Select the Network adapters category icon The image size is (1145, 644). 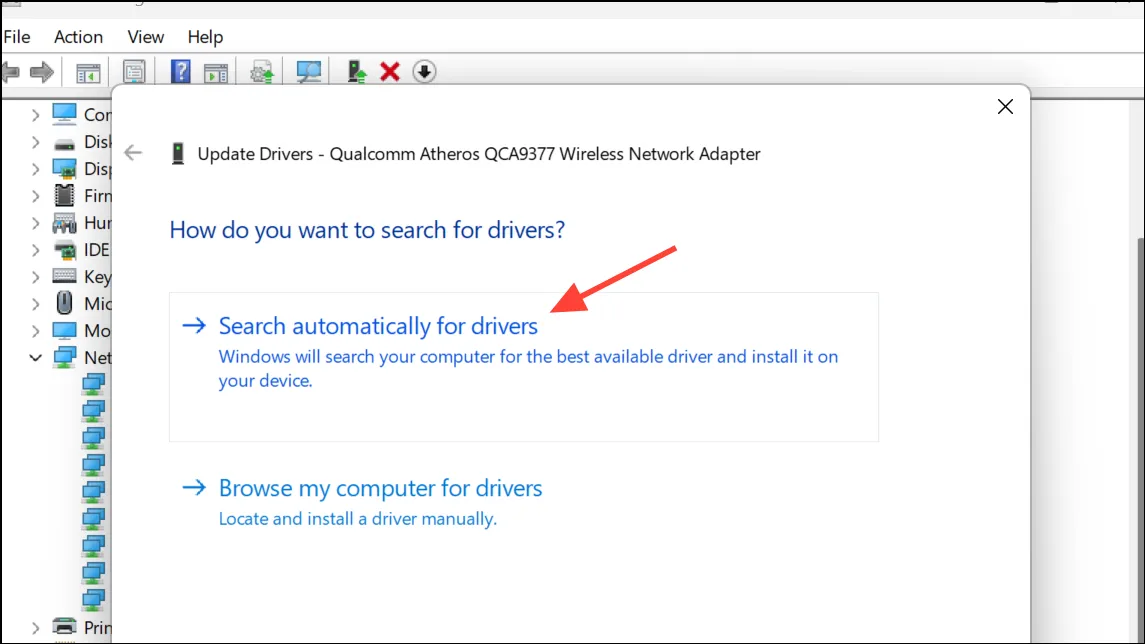[x=64, y=357]
